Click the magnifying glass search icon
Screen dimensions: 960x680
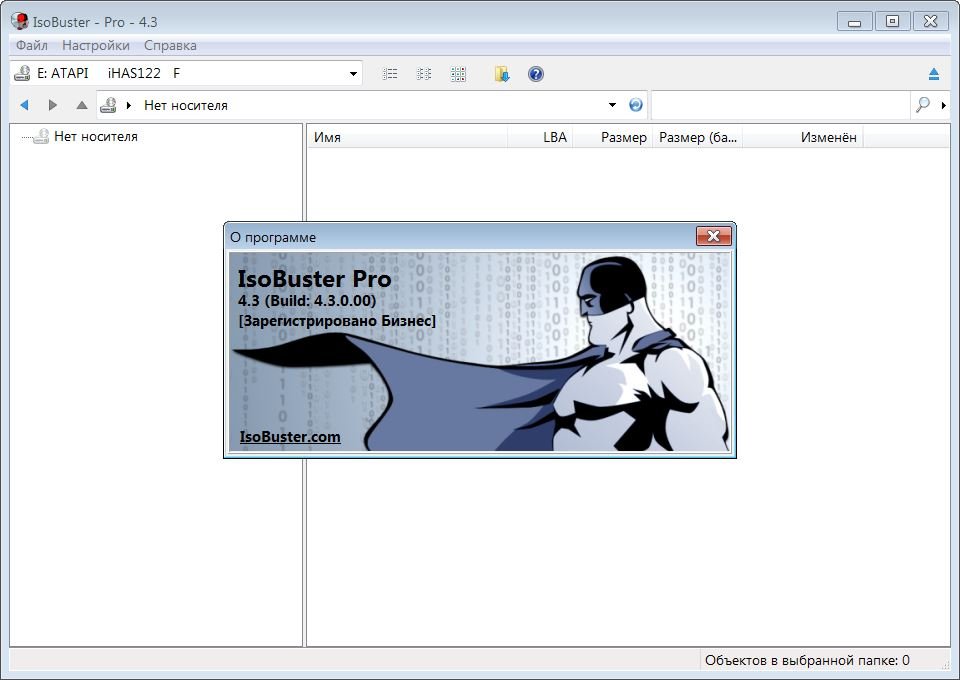(923, 105)
